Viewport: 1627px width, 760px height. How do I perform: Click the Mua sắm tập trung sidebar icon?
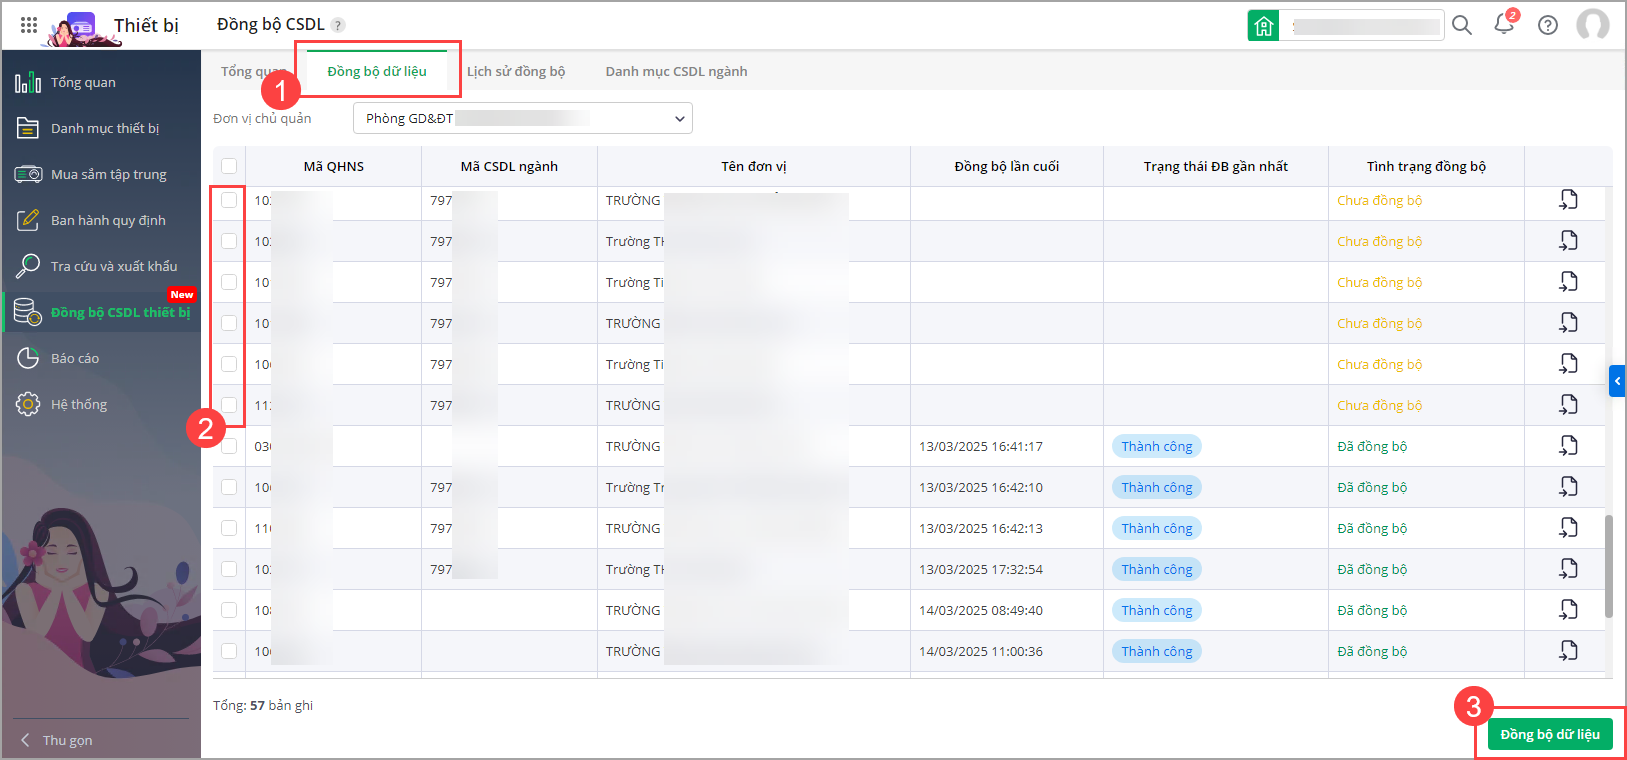[28, 174]
